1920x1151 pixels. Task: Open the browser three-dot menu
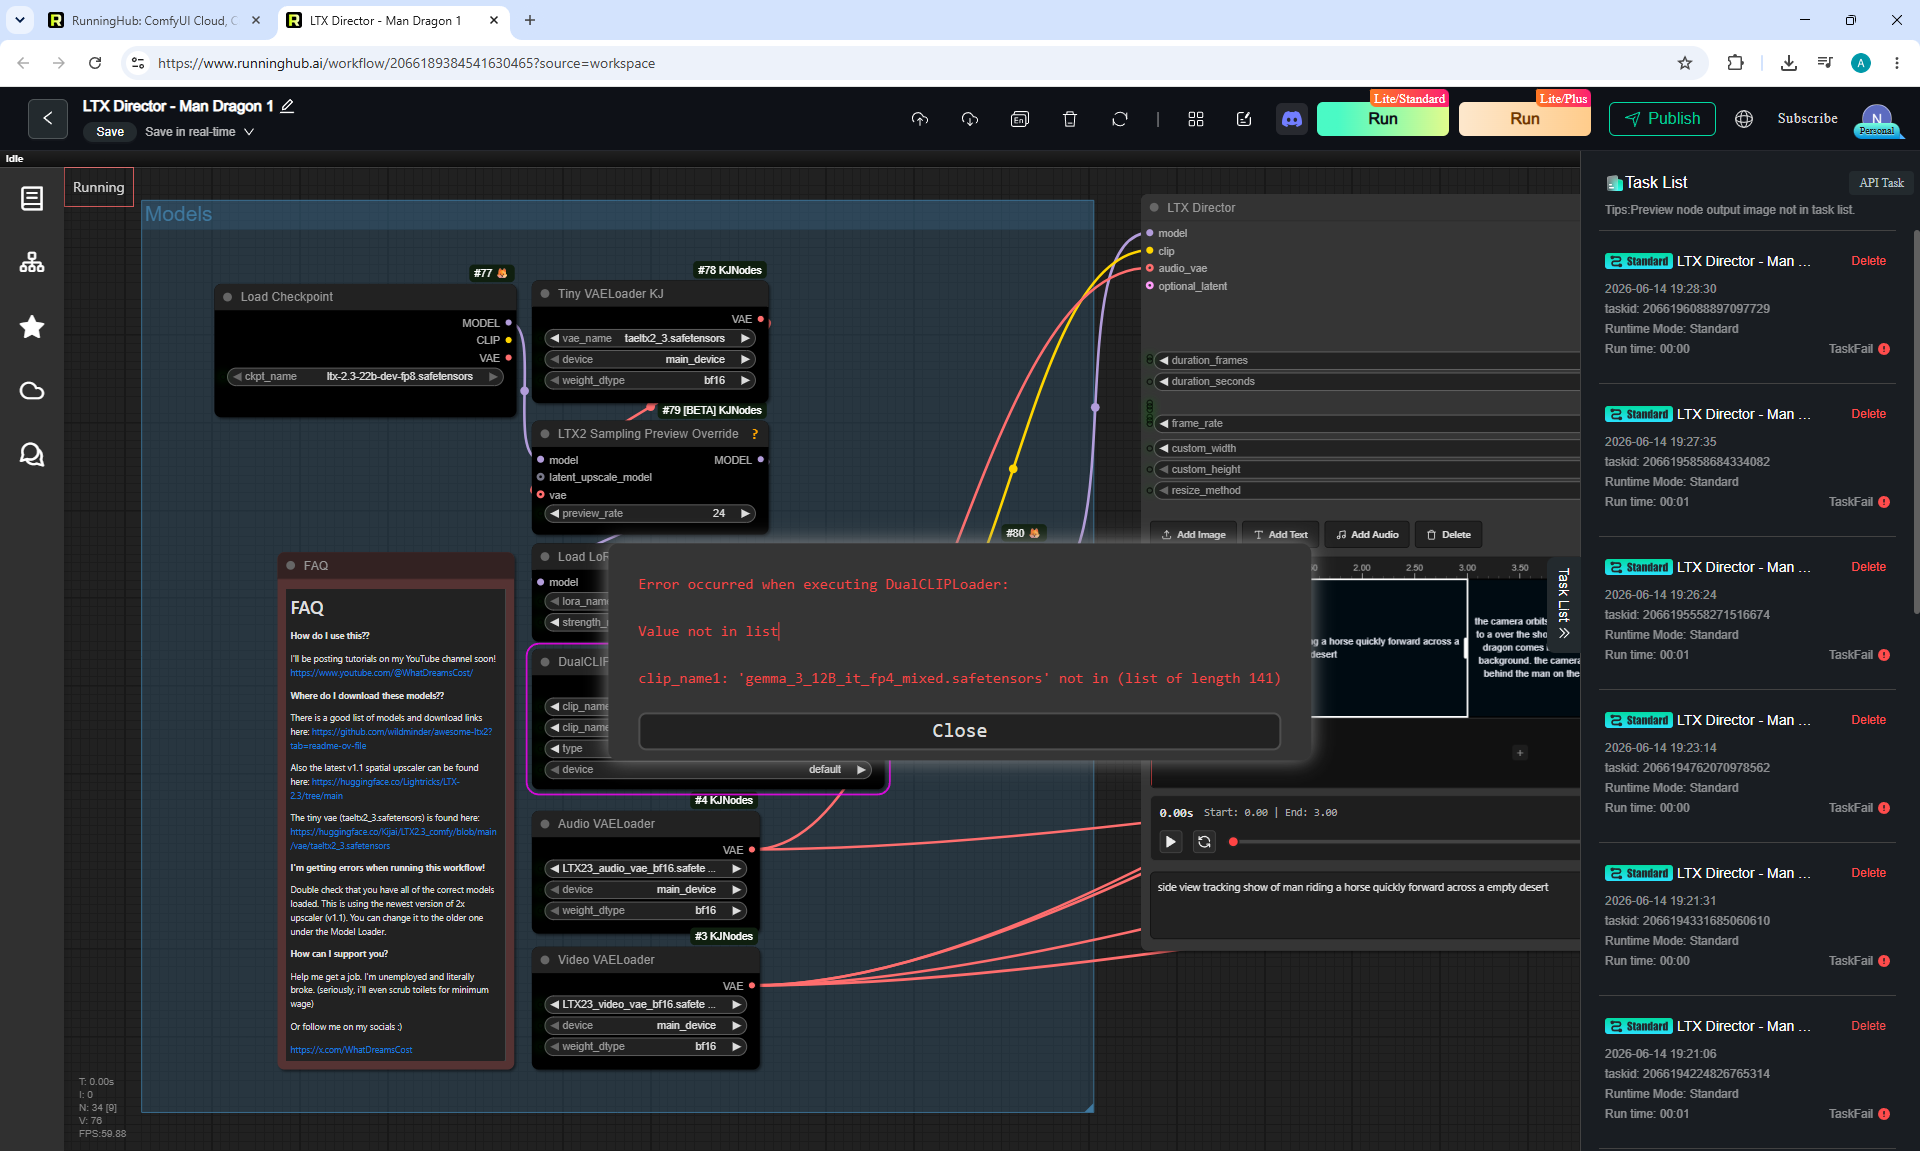[x=1897, y=63]
